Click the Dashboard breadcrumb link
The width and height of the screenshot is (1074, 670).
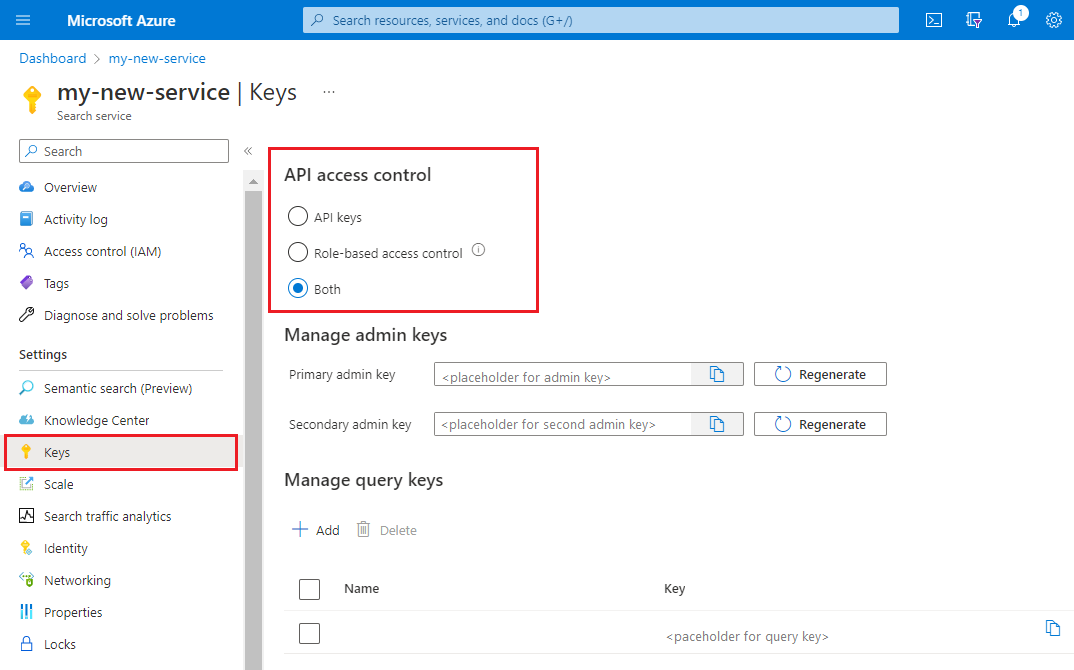click(x=52, y=58)
